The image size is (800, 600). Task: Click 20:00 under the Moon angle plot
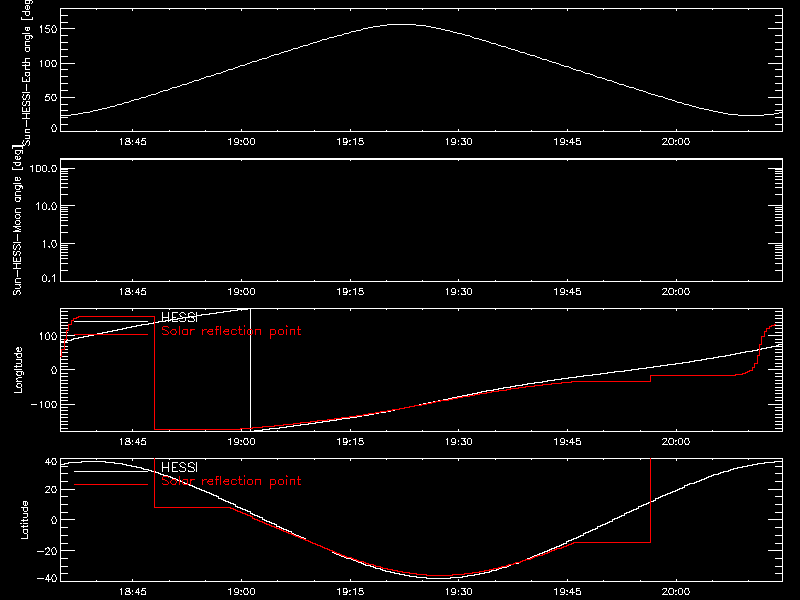(676, 292)
